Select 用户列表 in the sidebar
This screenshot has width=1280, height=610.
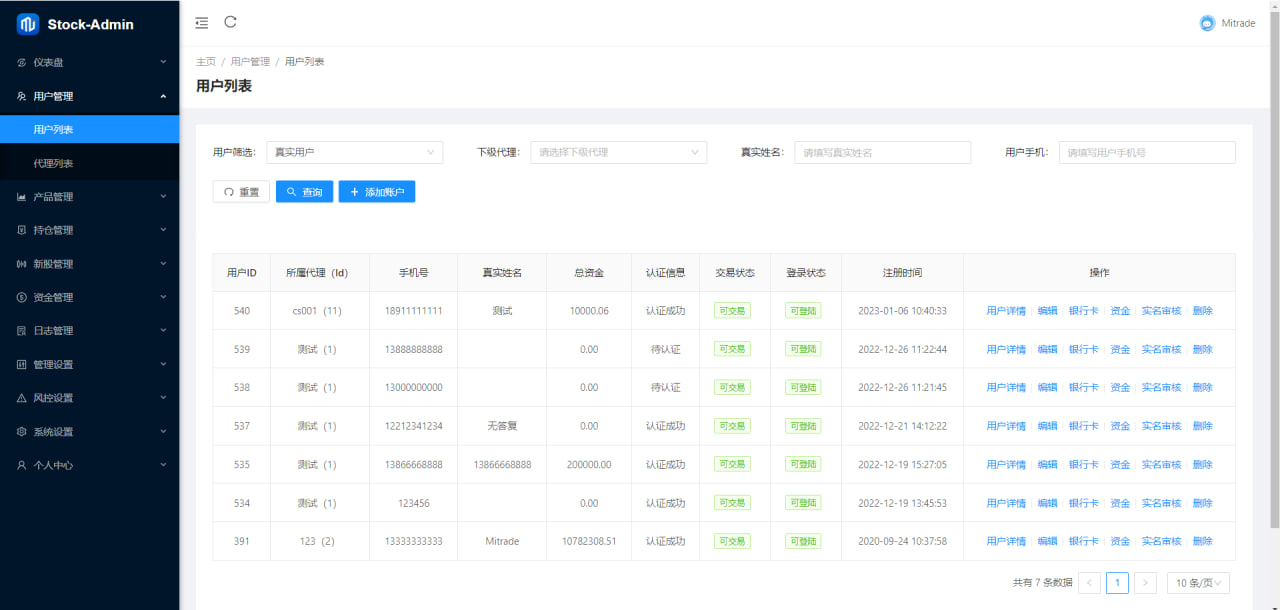54,130
